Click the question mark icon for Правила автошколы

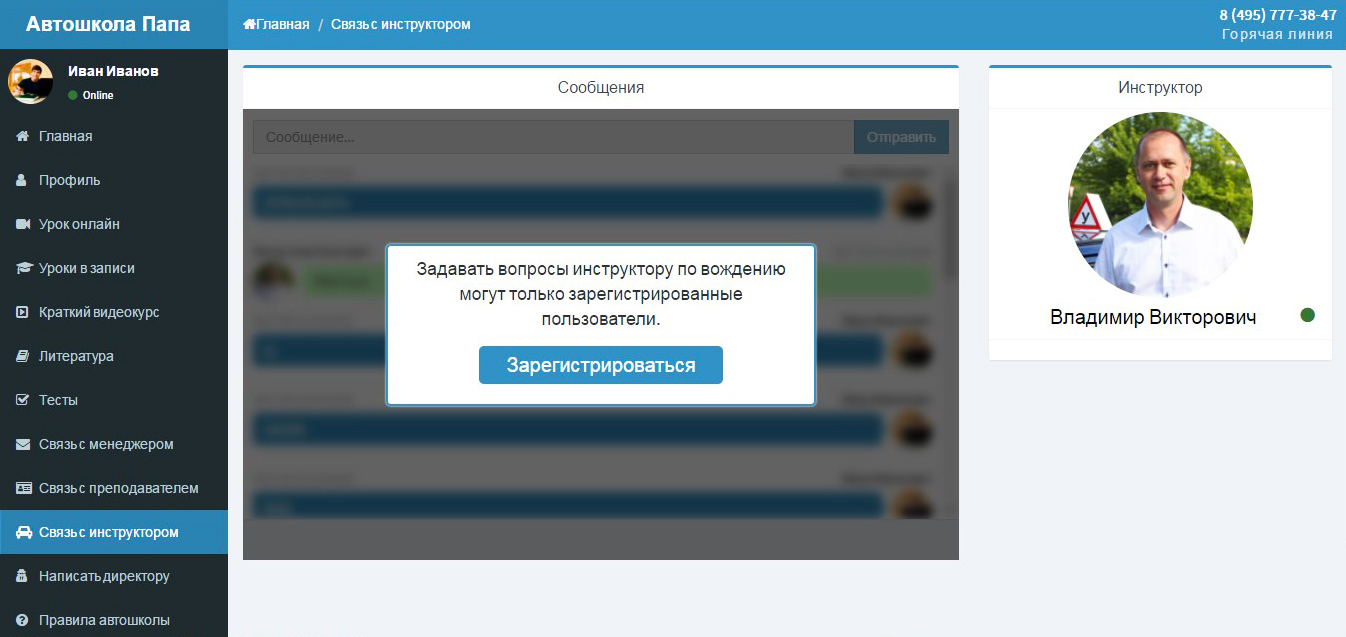click(23, 620)
